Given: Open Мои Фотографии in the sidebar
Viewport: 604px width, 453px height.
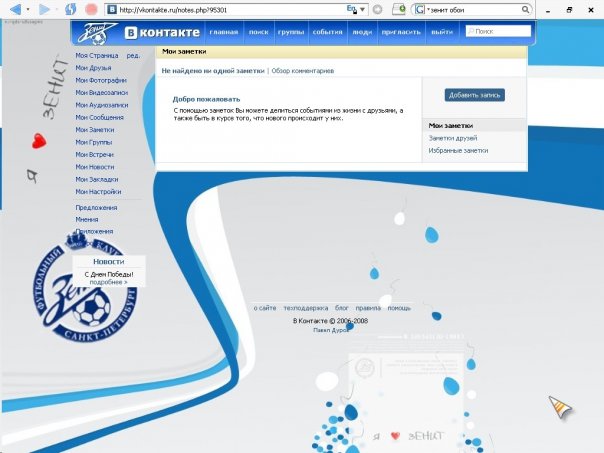Looking at the screenshot, I should tap(101, 80).
